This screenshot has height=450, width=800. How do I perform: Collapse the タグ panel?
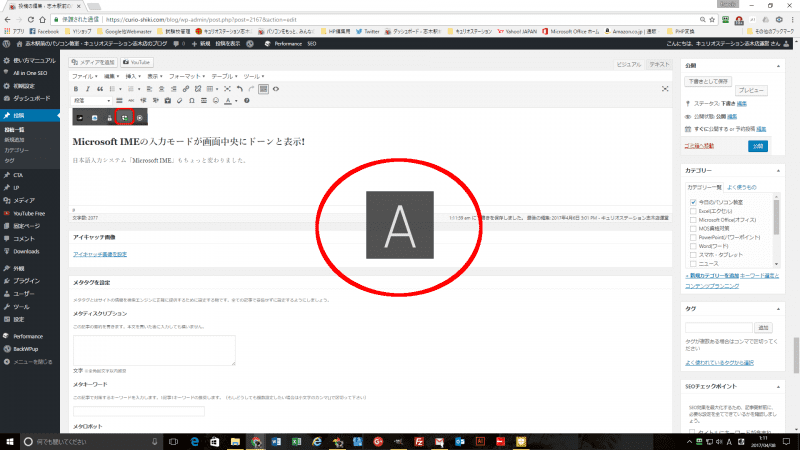[778, 309]
